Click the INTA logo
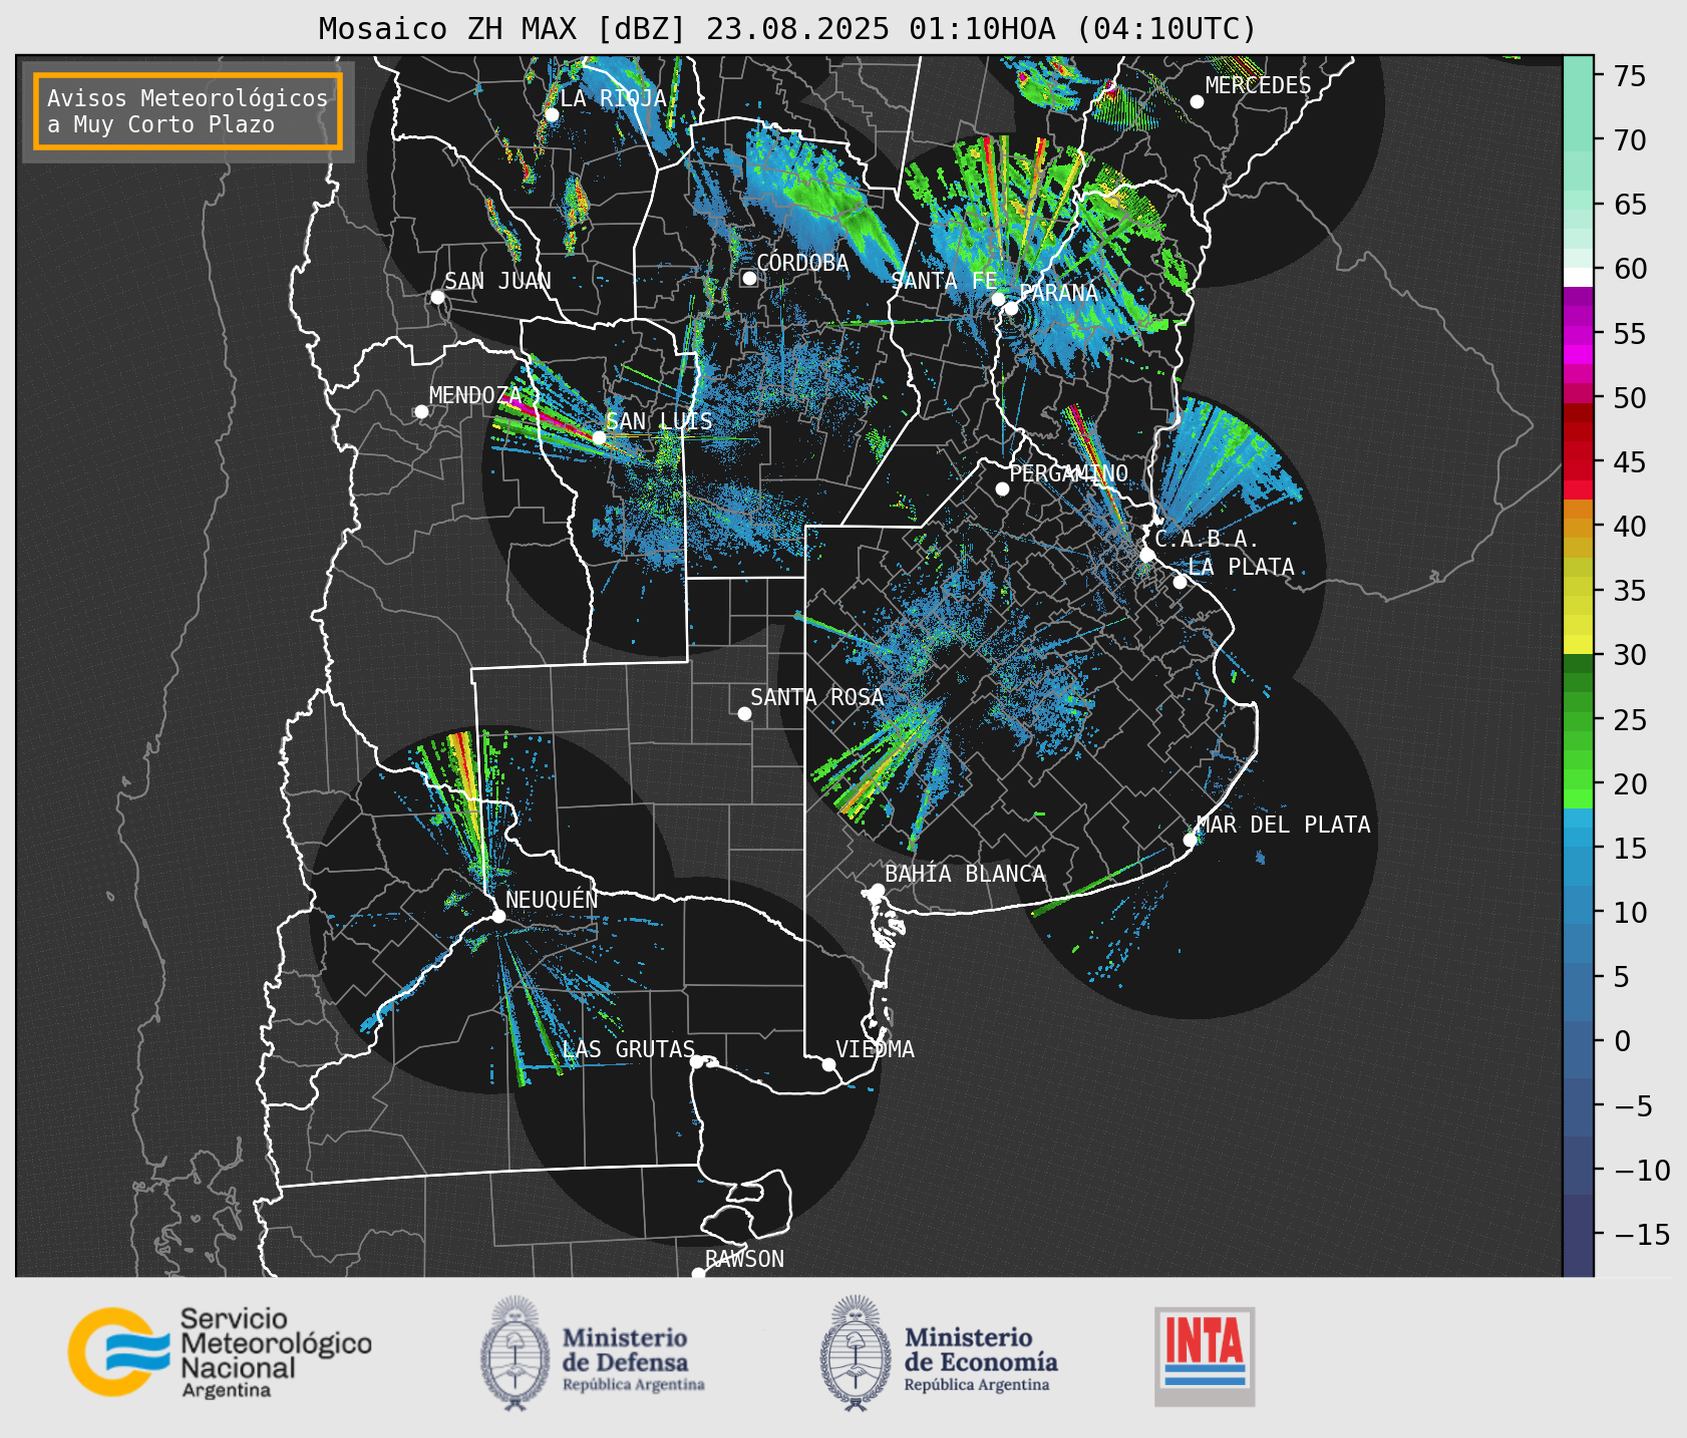Screen dimensions: 1687x1438 pos(1205,1356)
